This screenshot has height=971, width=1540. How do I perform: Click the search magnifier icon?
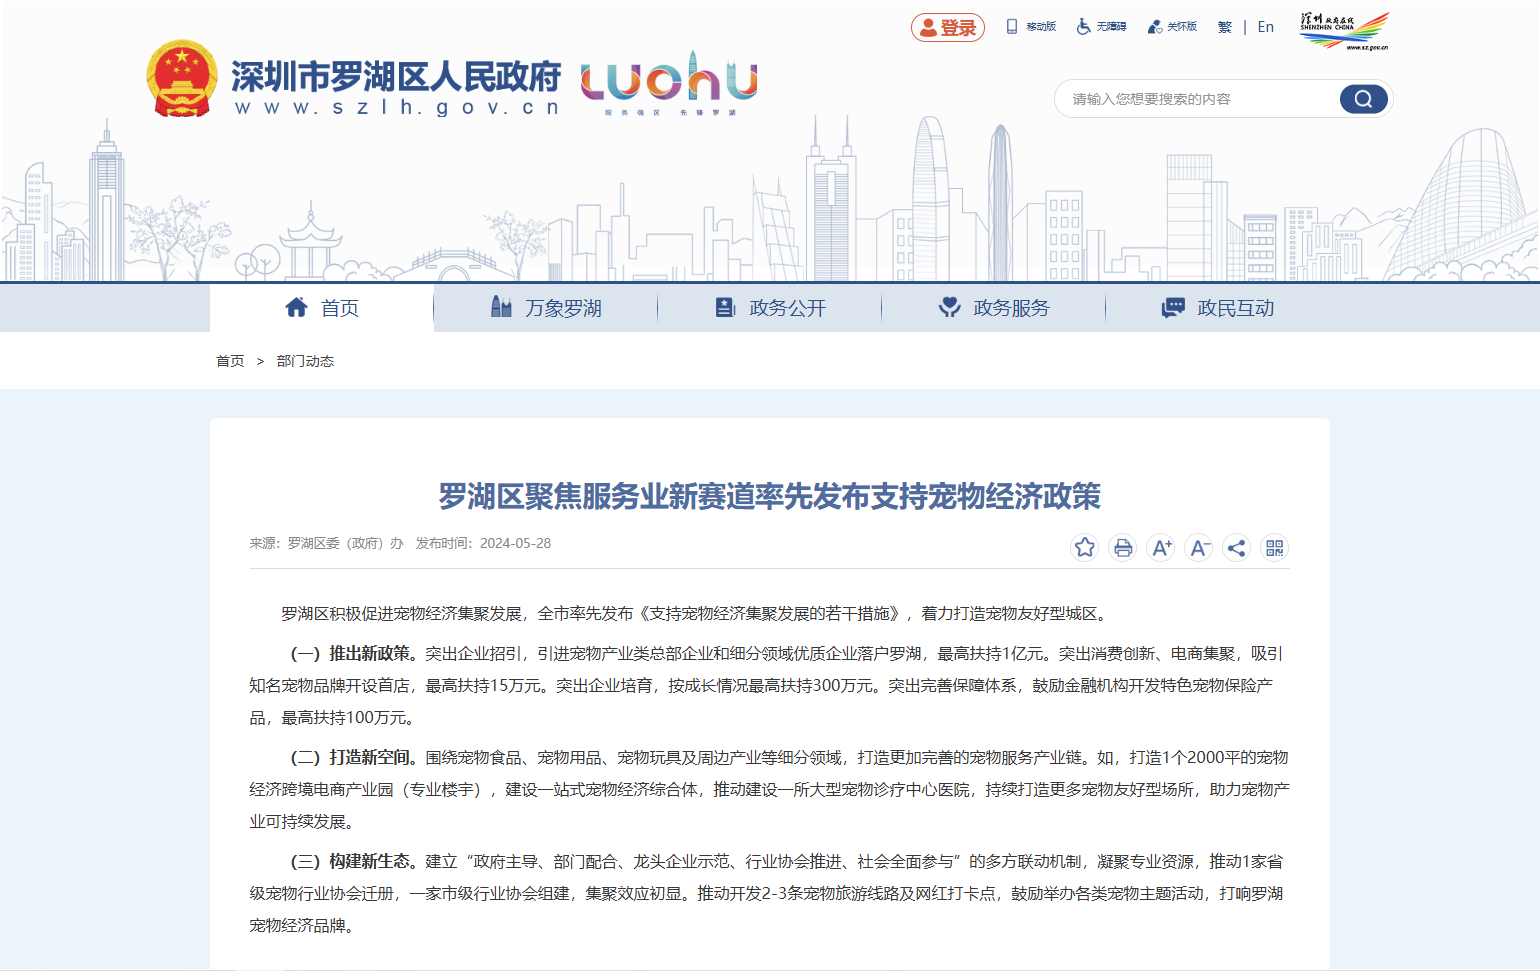click(1364, 99)
